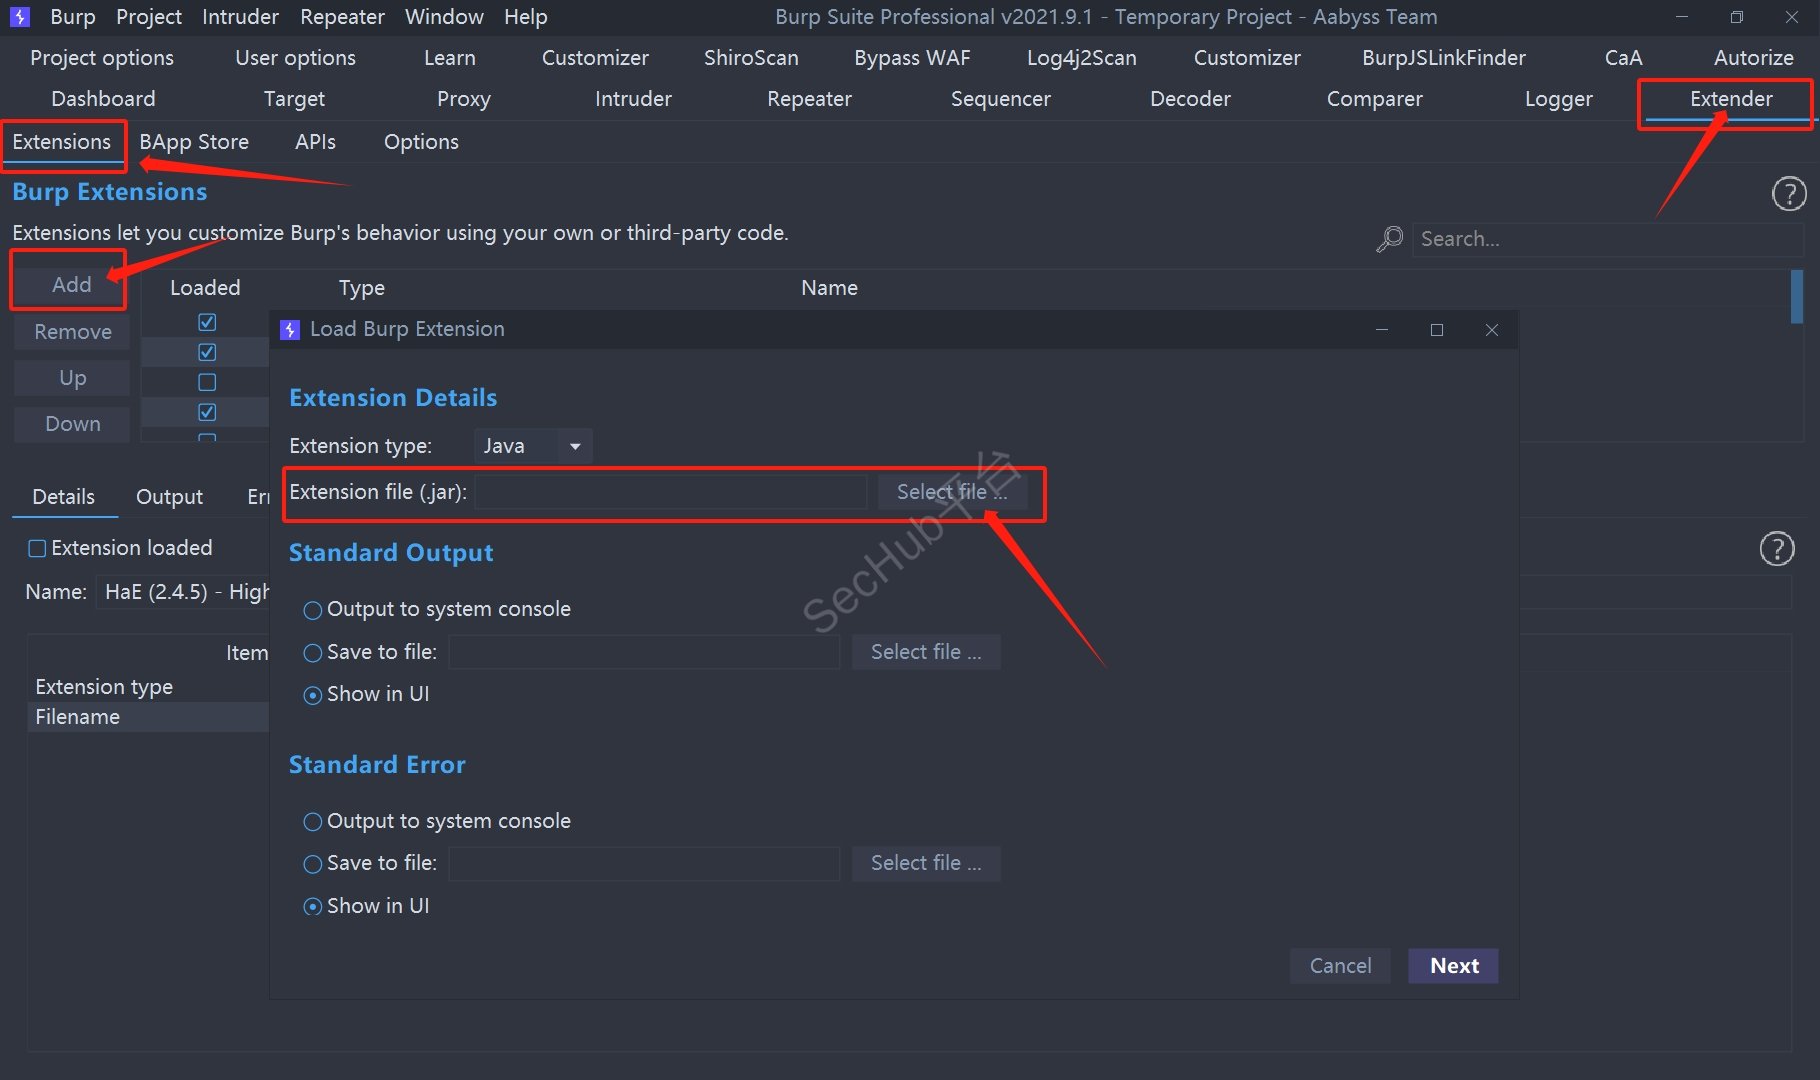Enable the unchecked third extension checkbox
Viewport: 1820px width, 1080px height.
pyautogui.click(x=207, y=382)
